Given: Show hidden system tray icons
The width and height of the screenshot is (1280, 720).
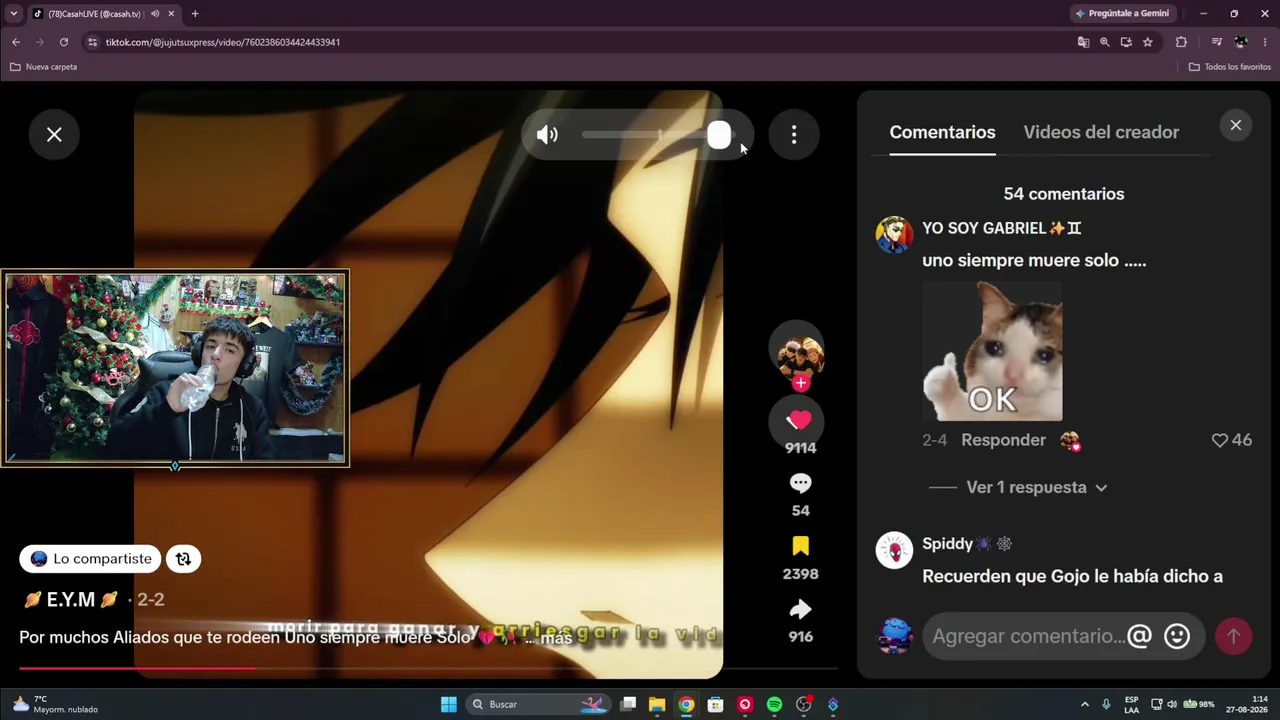Looking at the screenshot, I should click(1084, 704).
